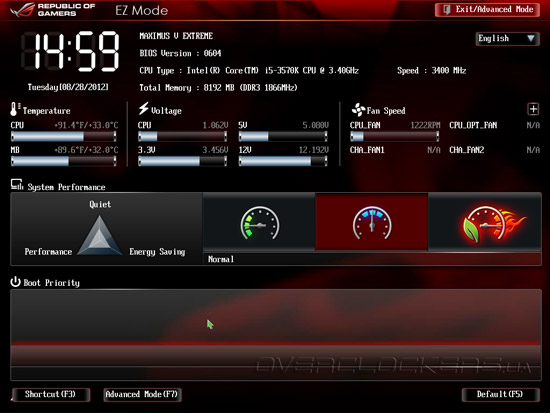Click the System Performance monitor icon
The height and width of the screenshot is (413, 550).
click(x=16, y=185)
